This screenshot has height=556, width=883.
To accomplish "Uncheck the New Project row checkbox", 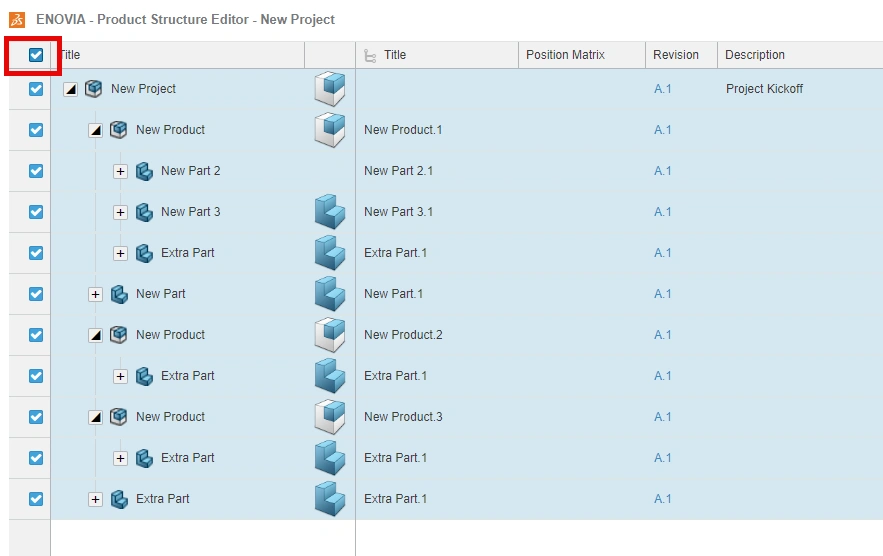I will [x=36, y=89].
